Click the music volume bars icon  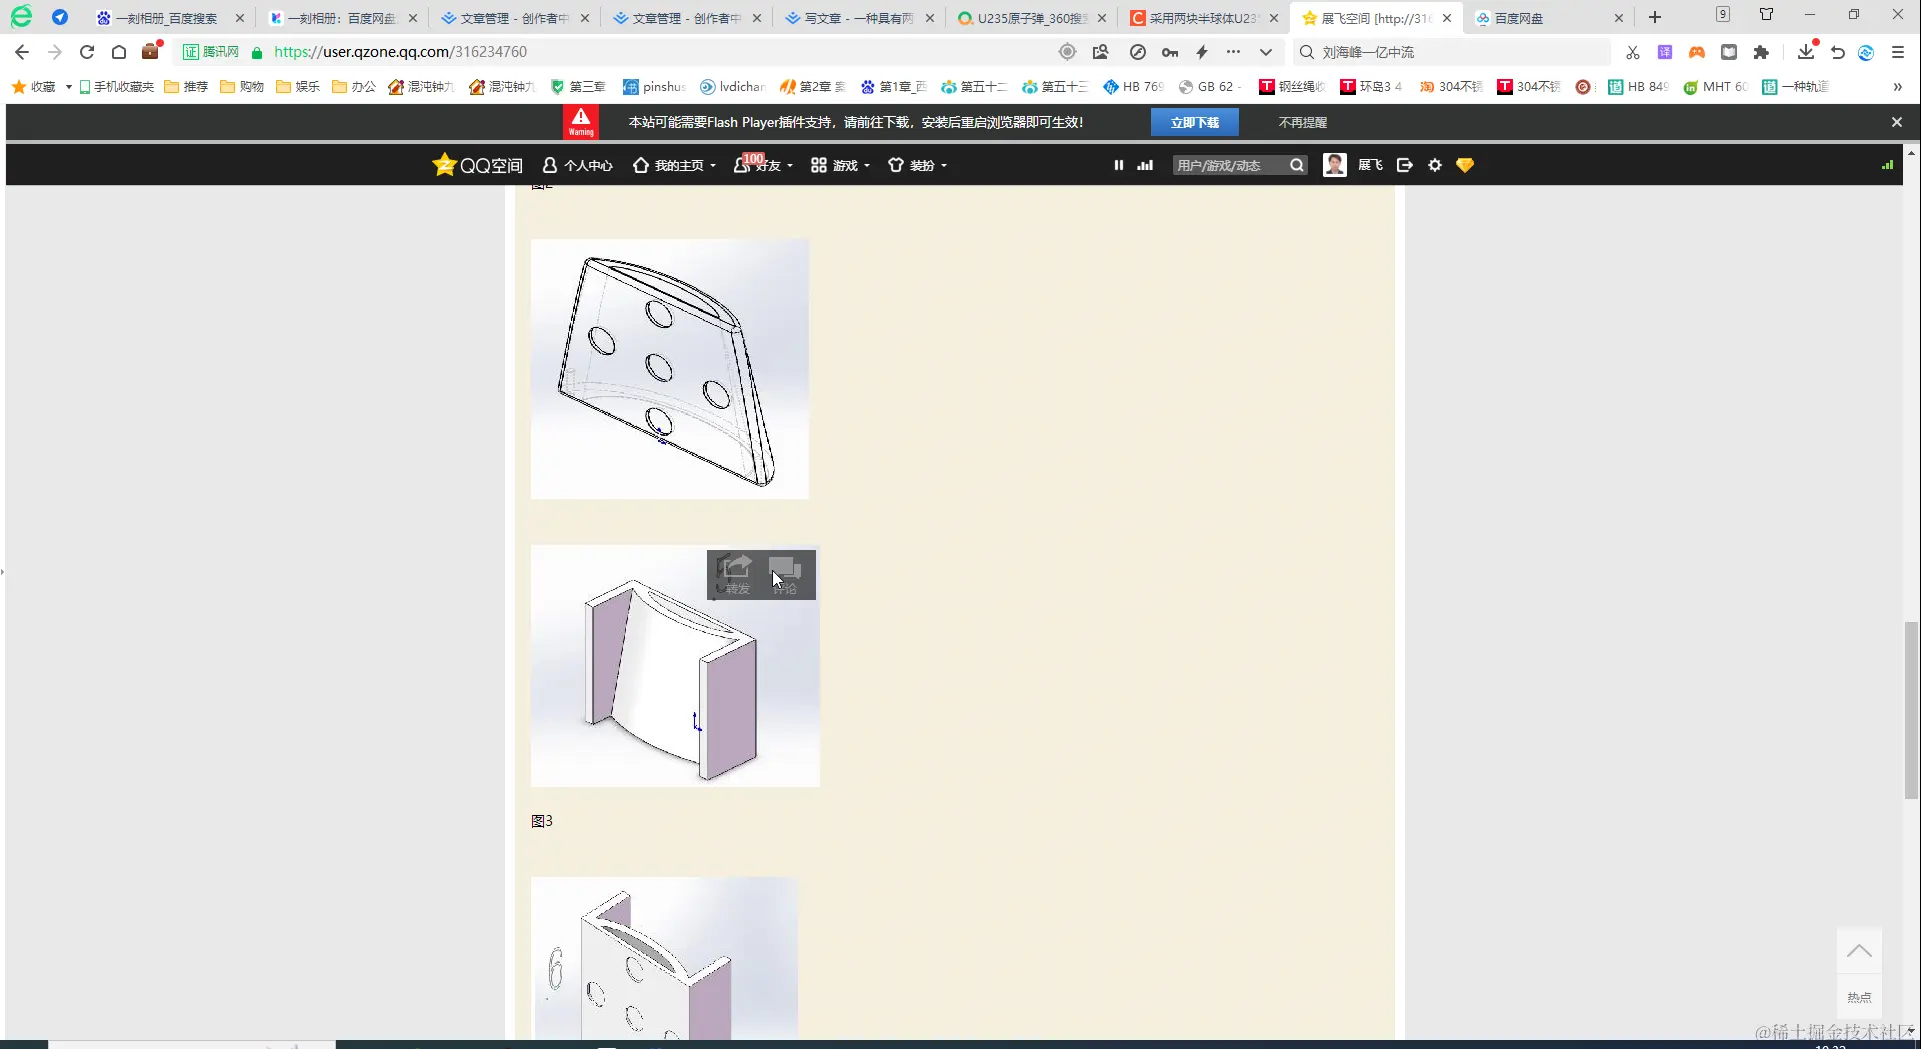coord(1144,165)
